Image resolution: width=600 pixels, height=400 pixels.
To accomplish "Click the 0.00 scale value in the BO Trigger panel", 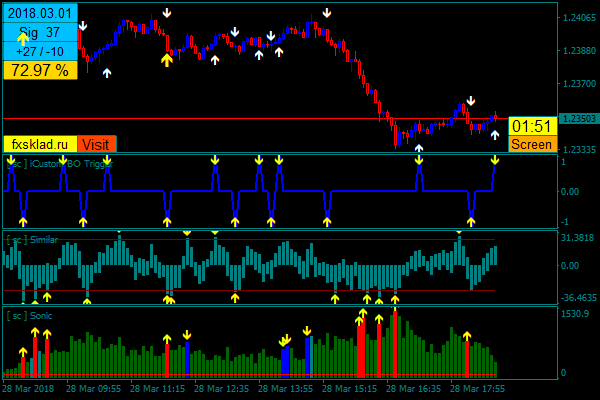I will [570, 191].
